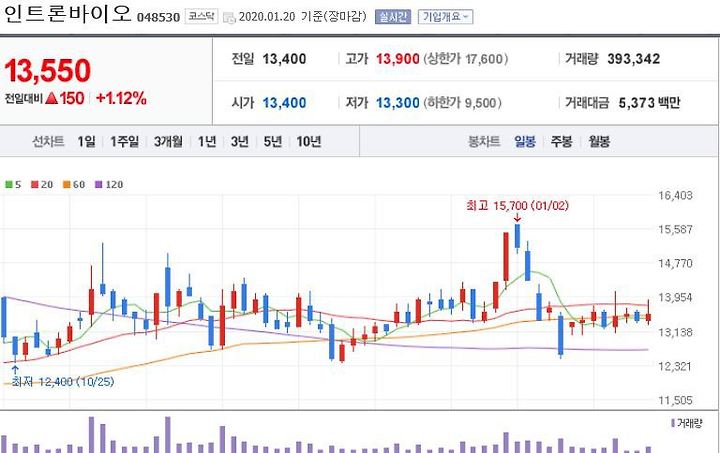Screen dimensions: 720x453
Task: Click the 실시간 button
Action: [393, 17]
